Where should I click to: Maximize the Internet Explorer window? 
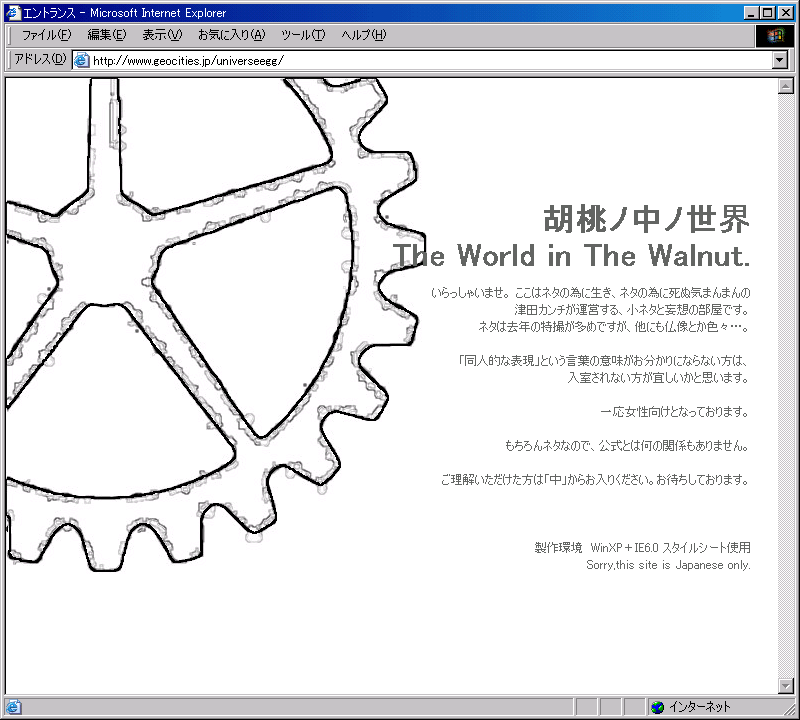point(767,13)
